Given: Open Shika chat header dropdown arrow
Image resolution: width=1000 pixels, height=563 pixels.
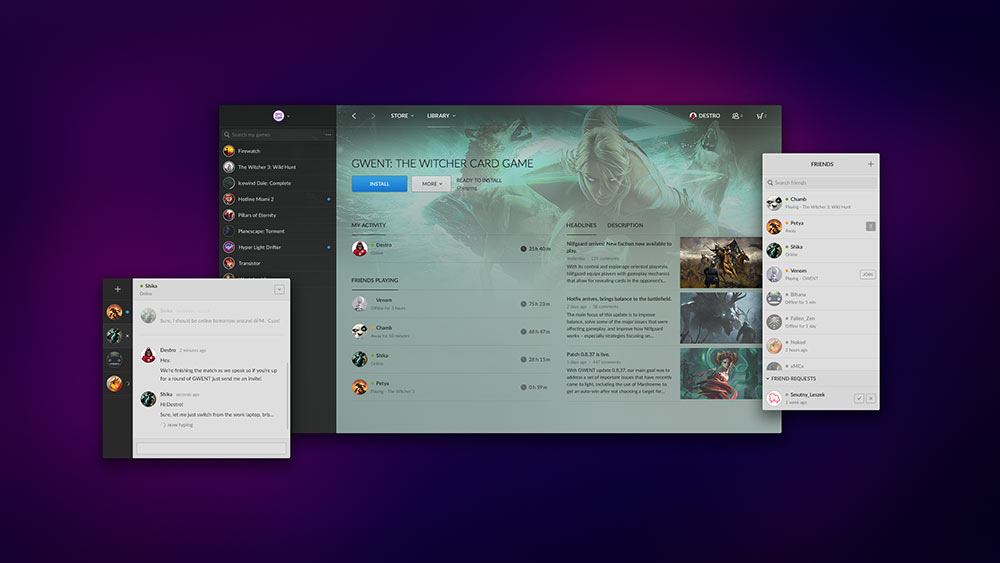Looking at the screenshot, I should pyautogui.click(x=279, y=289).
